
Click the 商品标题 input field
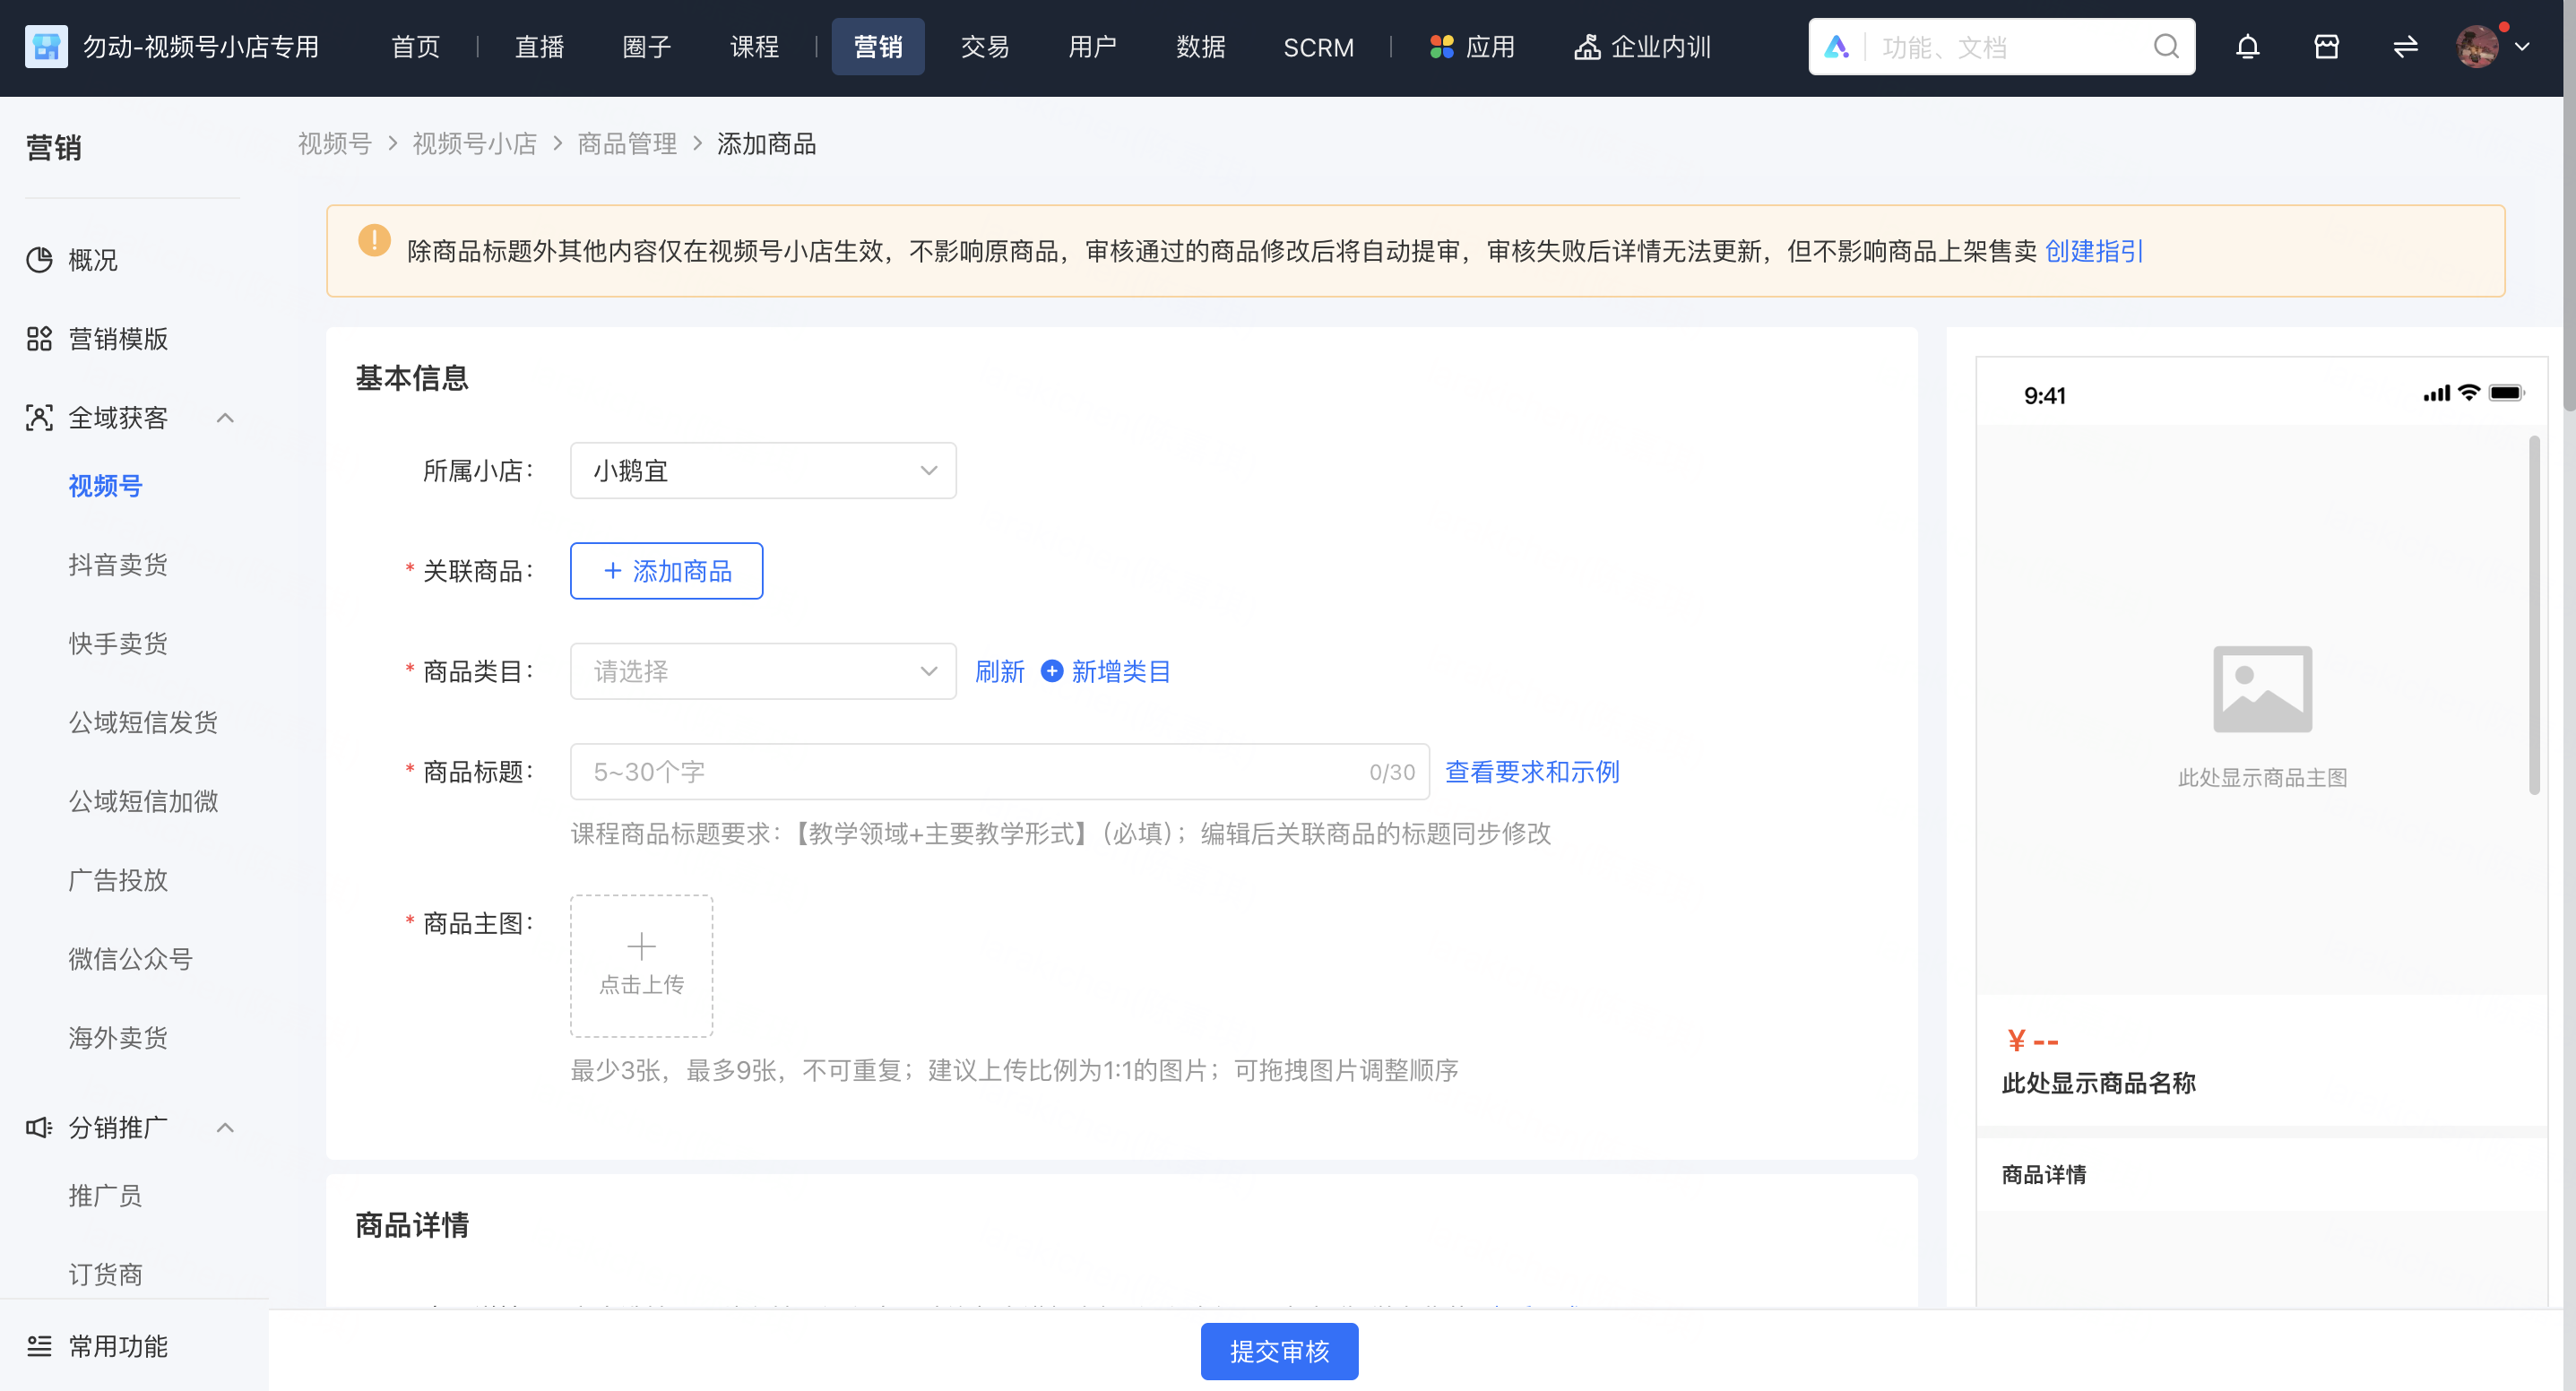tap(1000, 772)
